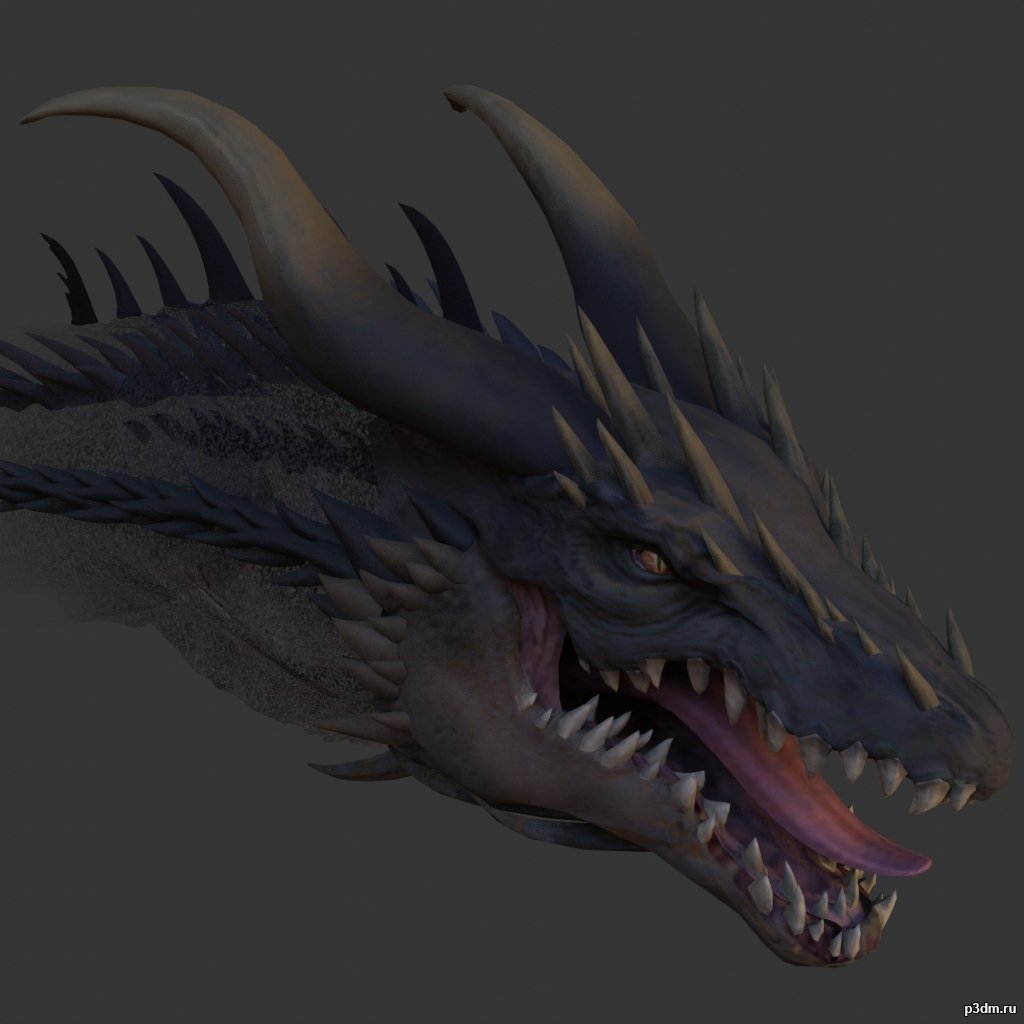This screenshot has width=1024, height=1024.
Task: Select the brow spikes above the eye
Action: tap(620, 450)
